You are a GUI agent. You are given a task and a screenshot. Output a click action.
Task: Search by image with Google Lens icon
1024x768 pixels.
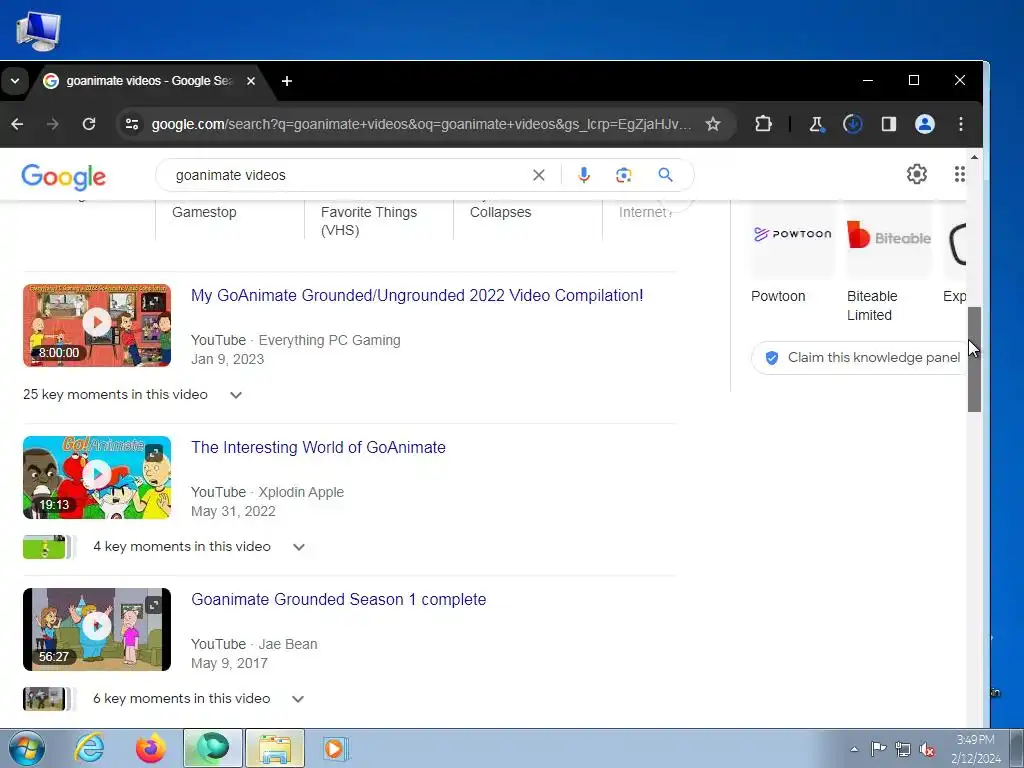624,175
